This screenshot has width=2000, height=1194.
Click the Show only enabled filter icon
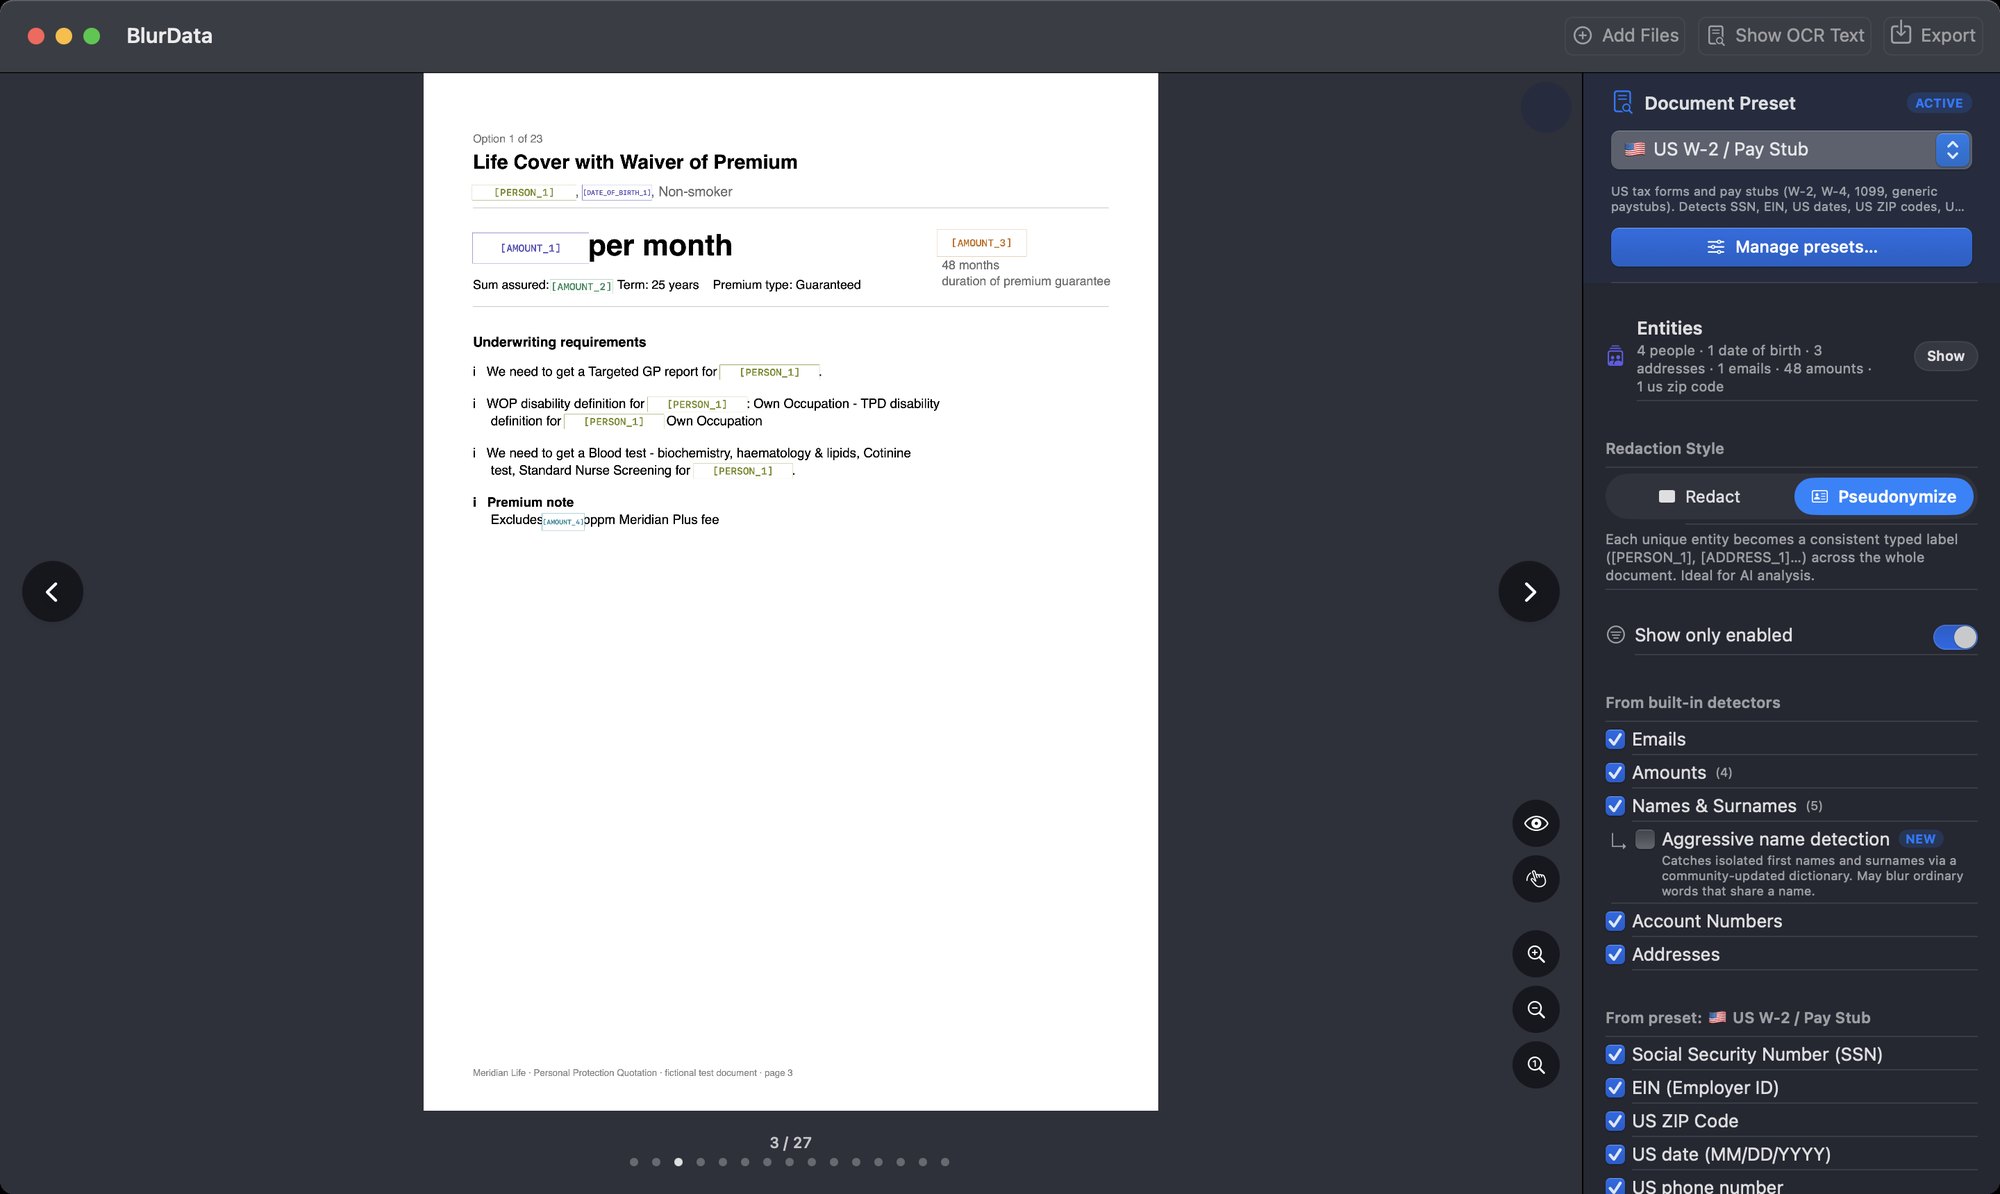1615,635
